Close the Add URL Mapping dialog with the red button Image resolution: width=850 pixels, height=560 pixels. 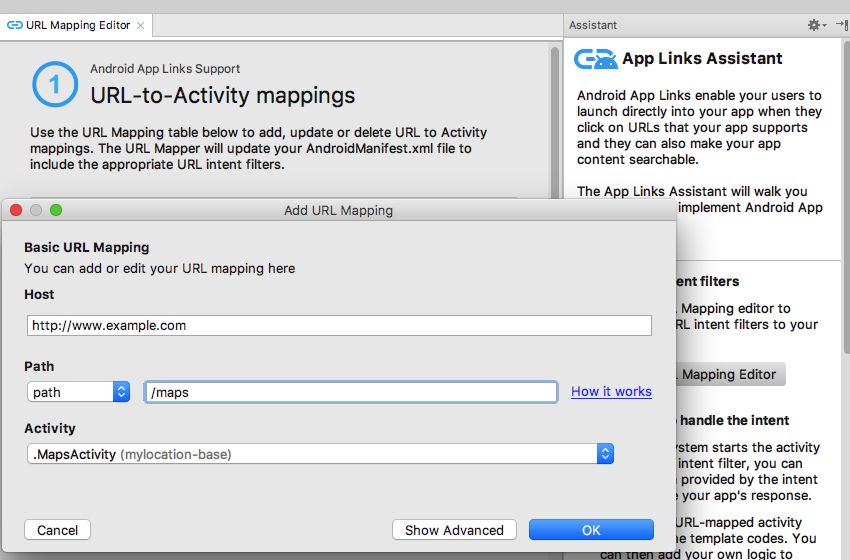click(16, 210)
